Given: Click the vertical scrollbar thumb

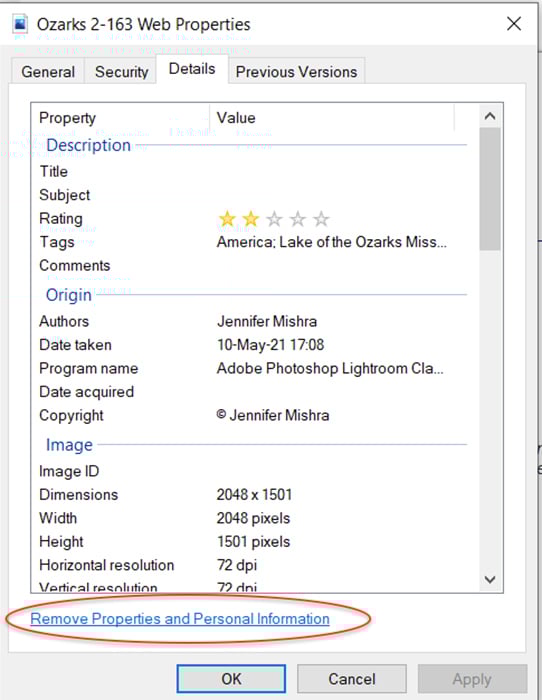Looking at the screenshot, I should [x=490, y=189].
